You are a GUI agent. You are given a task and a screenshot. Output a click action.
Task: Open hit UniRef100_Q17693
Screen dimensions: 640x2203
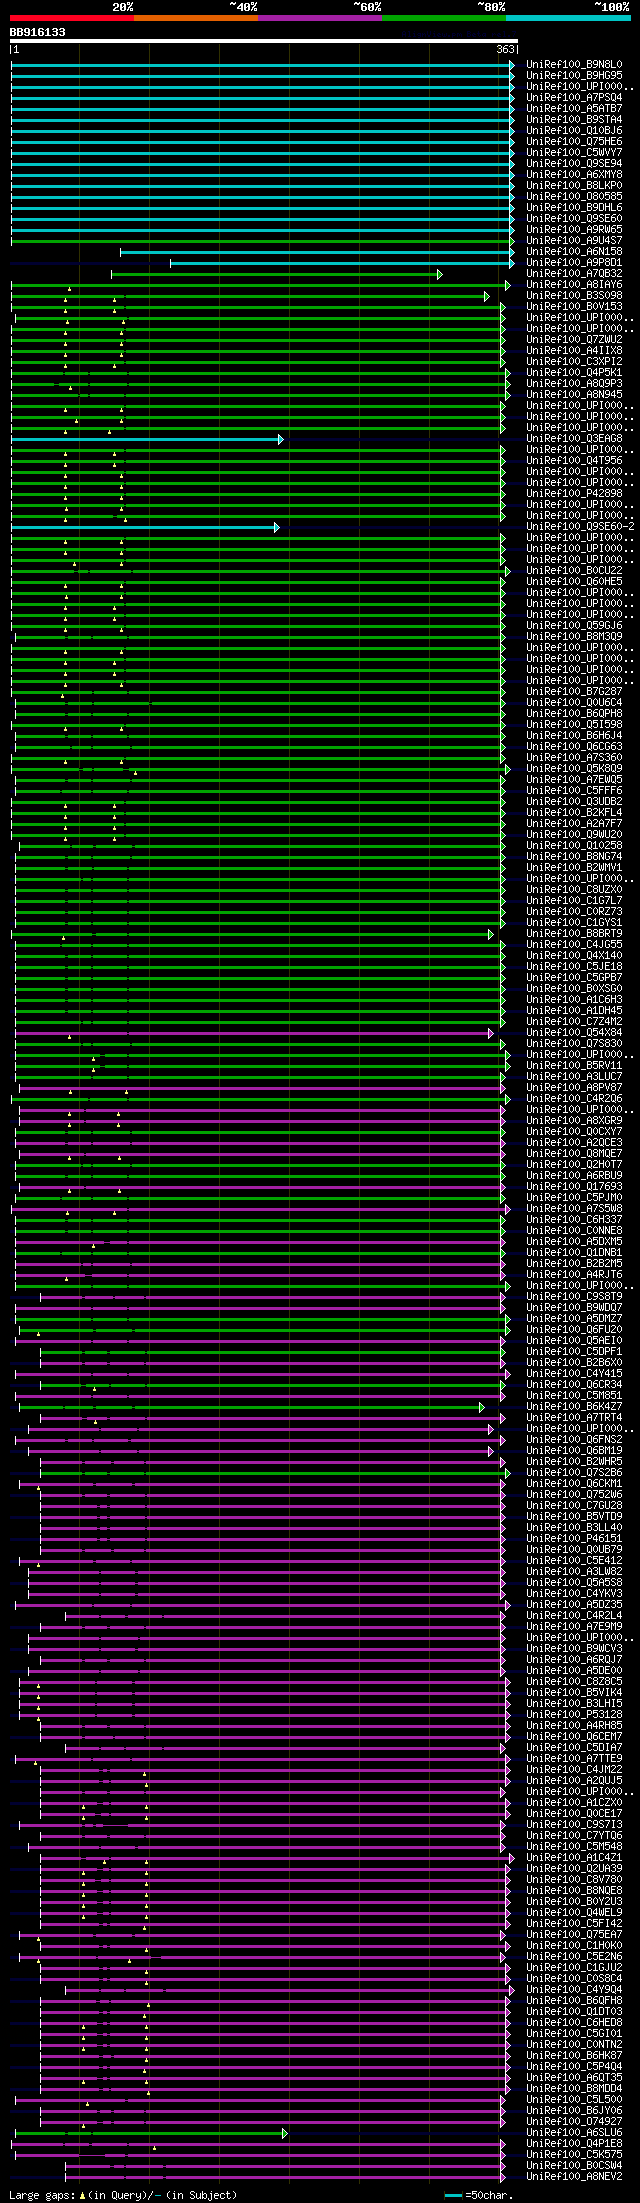coord(574,1187)
